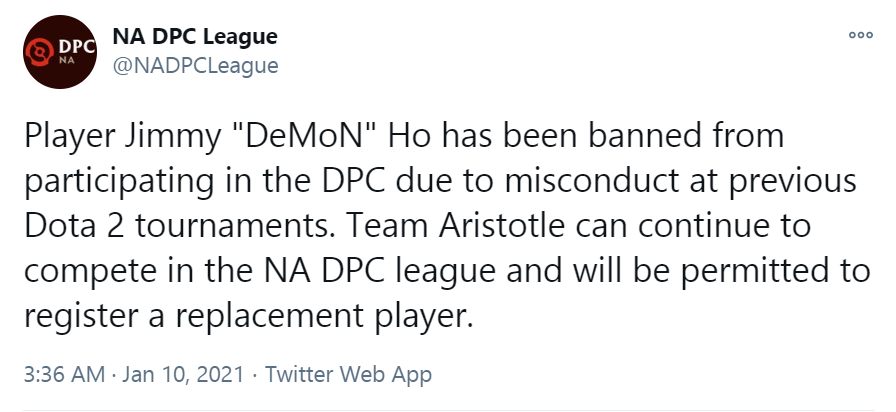Screen dimensions: 896x412
Task: Open the Twitter Web App source link
Action: tap(348, 375)
